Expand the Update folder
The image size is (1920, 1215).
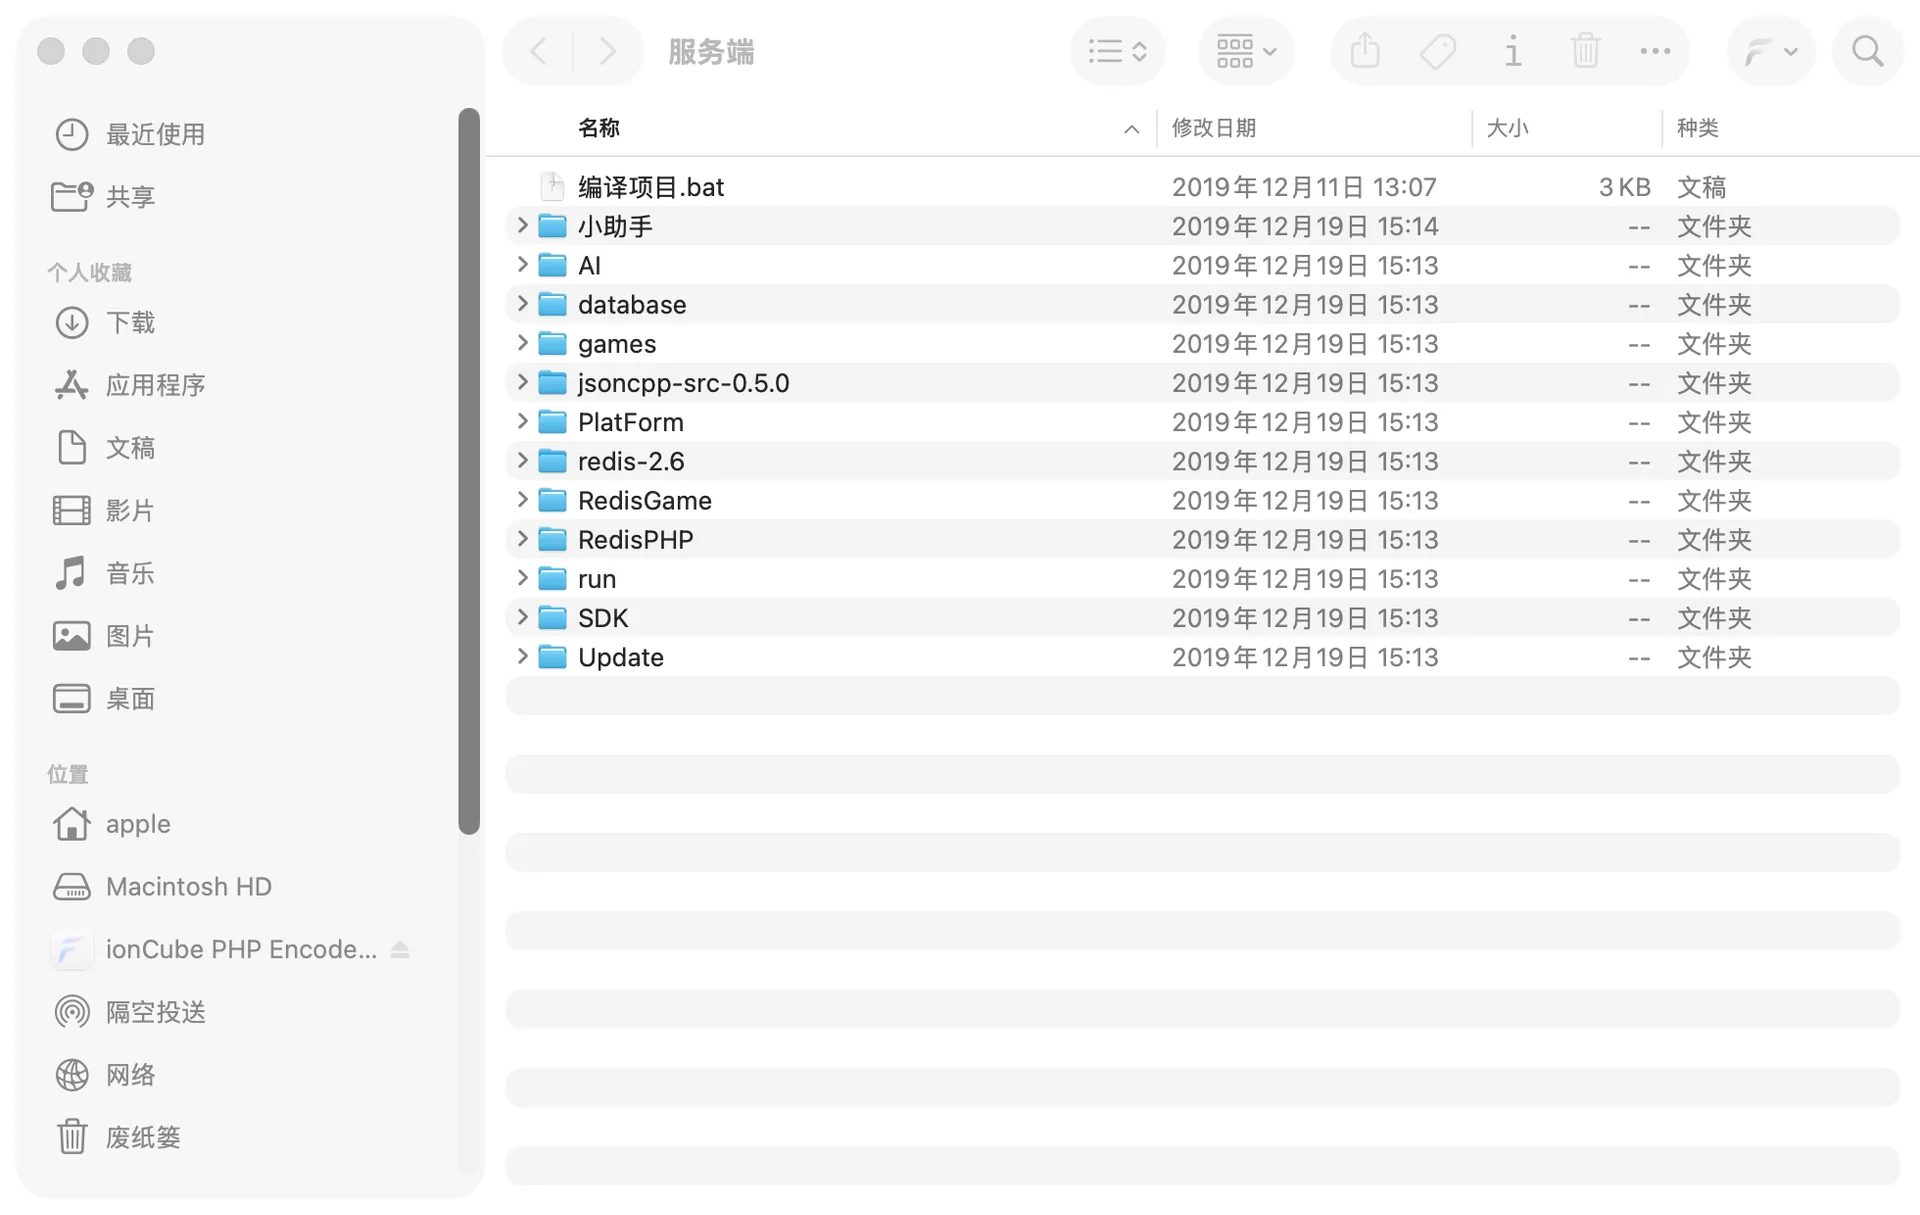[522, 657]
